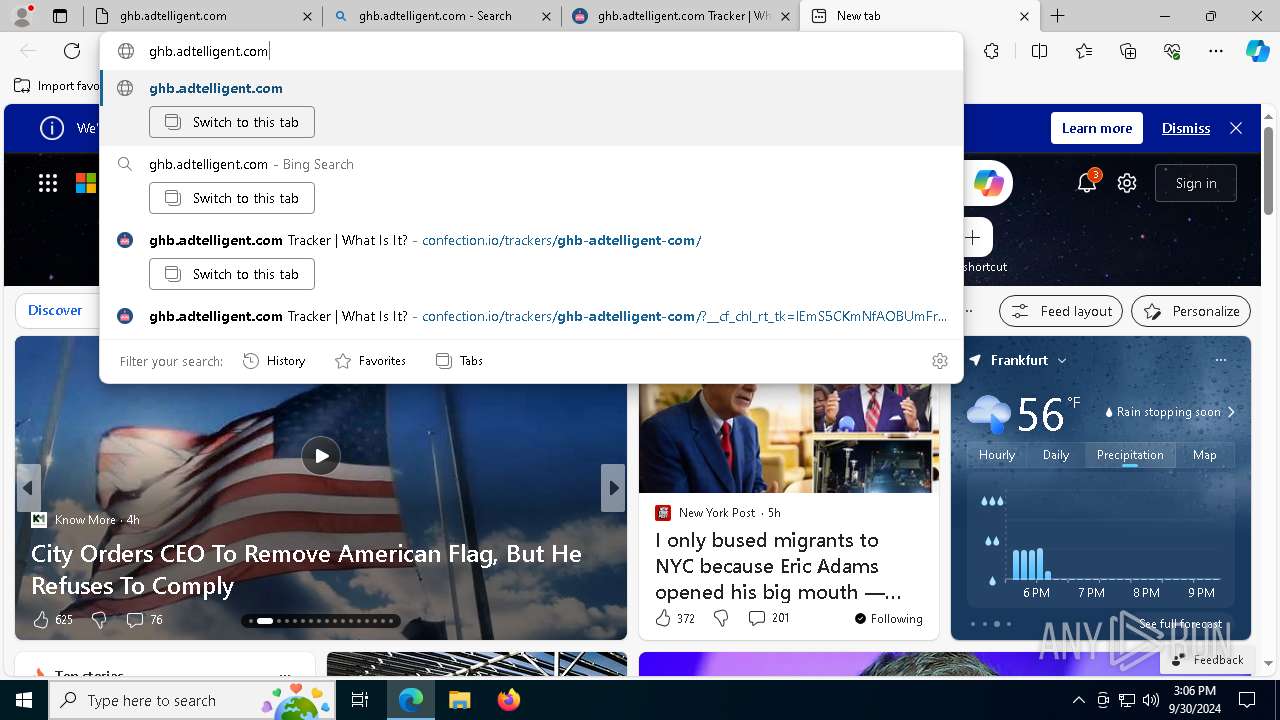1280x720 pixels.
Task: Open Import favorites bookmark item
Action: [x=57, y=86]
